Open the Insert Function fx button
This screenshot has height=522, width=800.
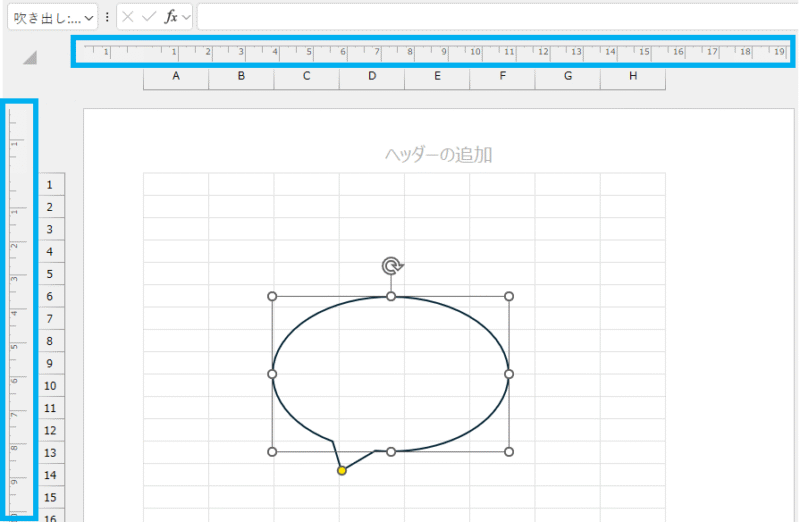(x=171, y=17)
